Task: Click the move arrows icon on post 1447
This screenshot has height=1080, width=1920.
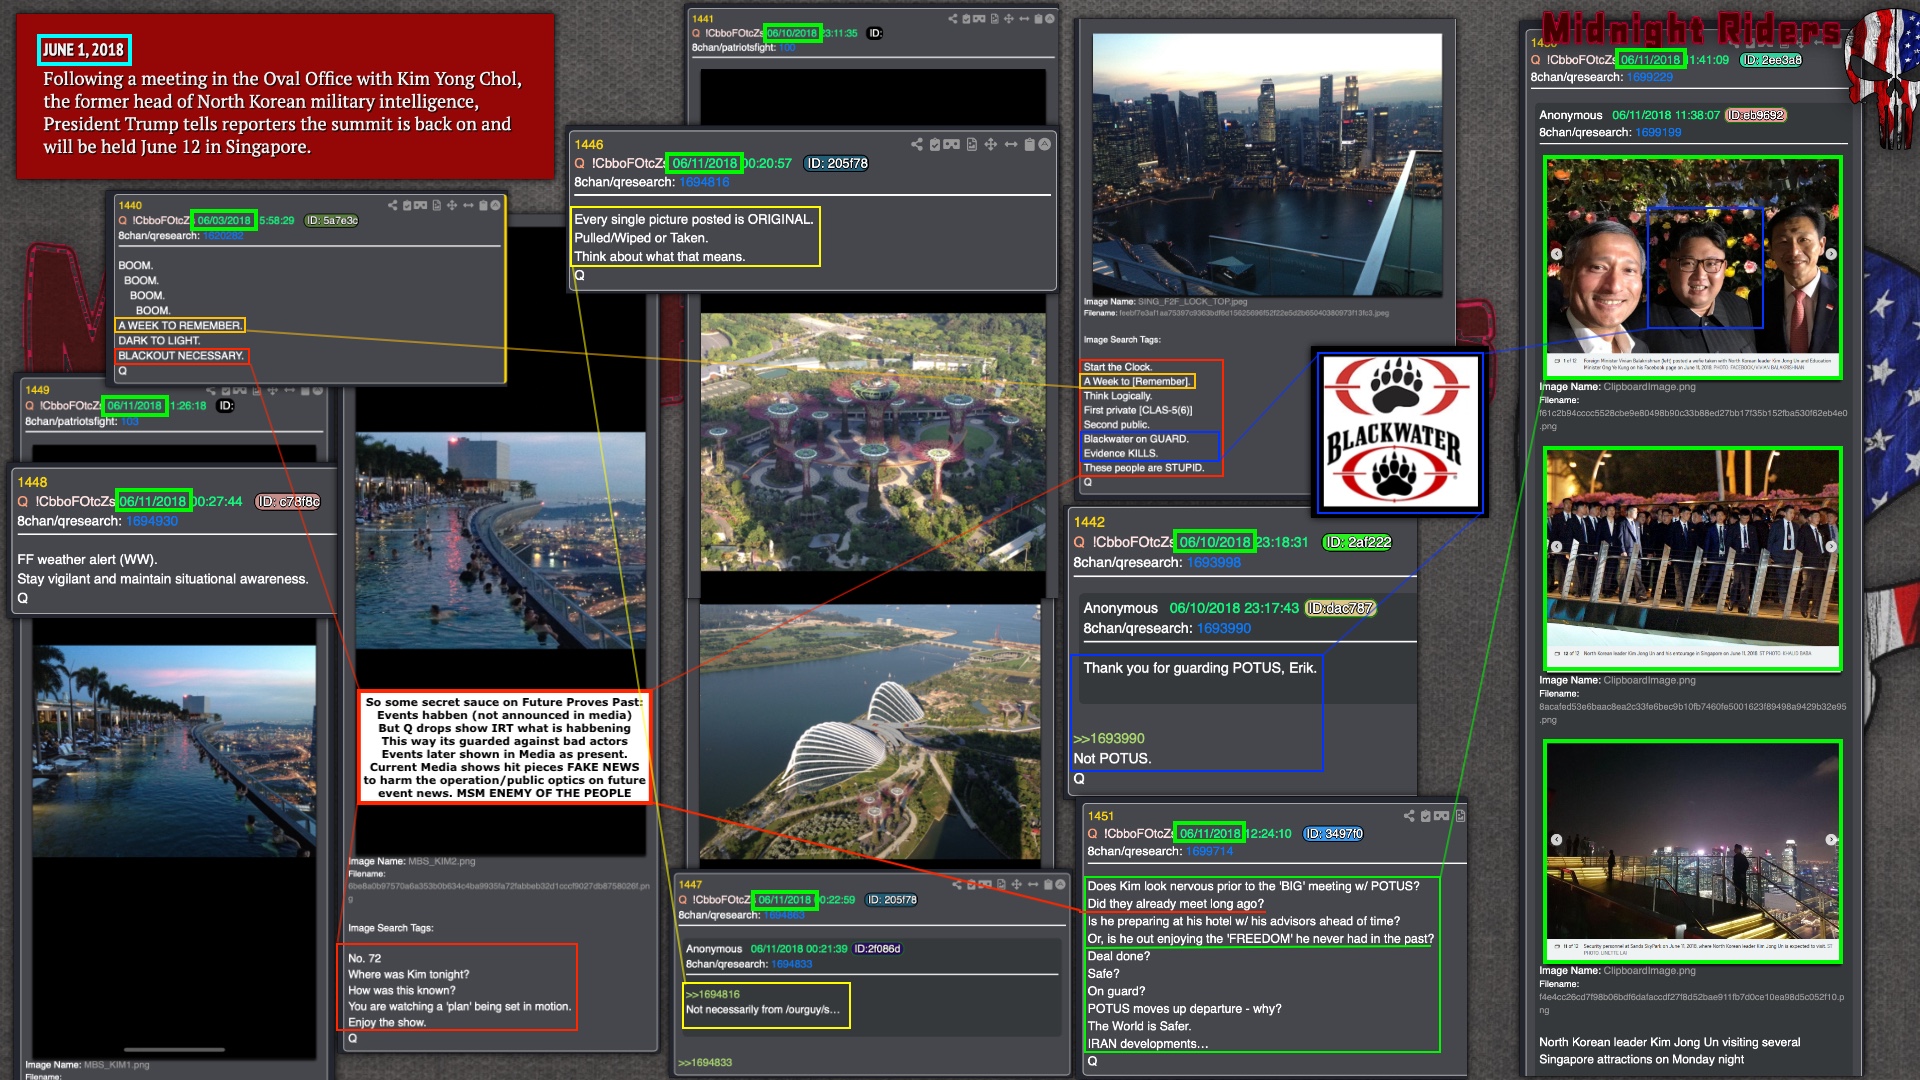Action: point(1017,884)
